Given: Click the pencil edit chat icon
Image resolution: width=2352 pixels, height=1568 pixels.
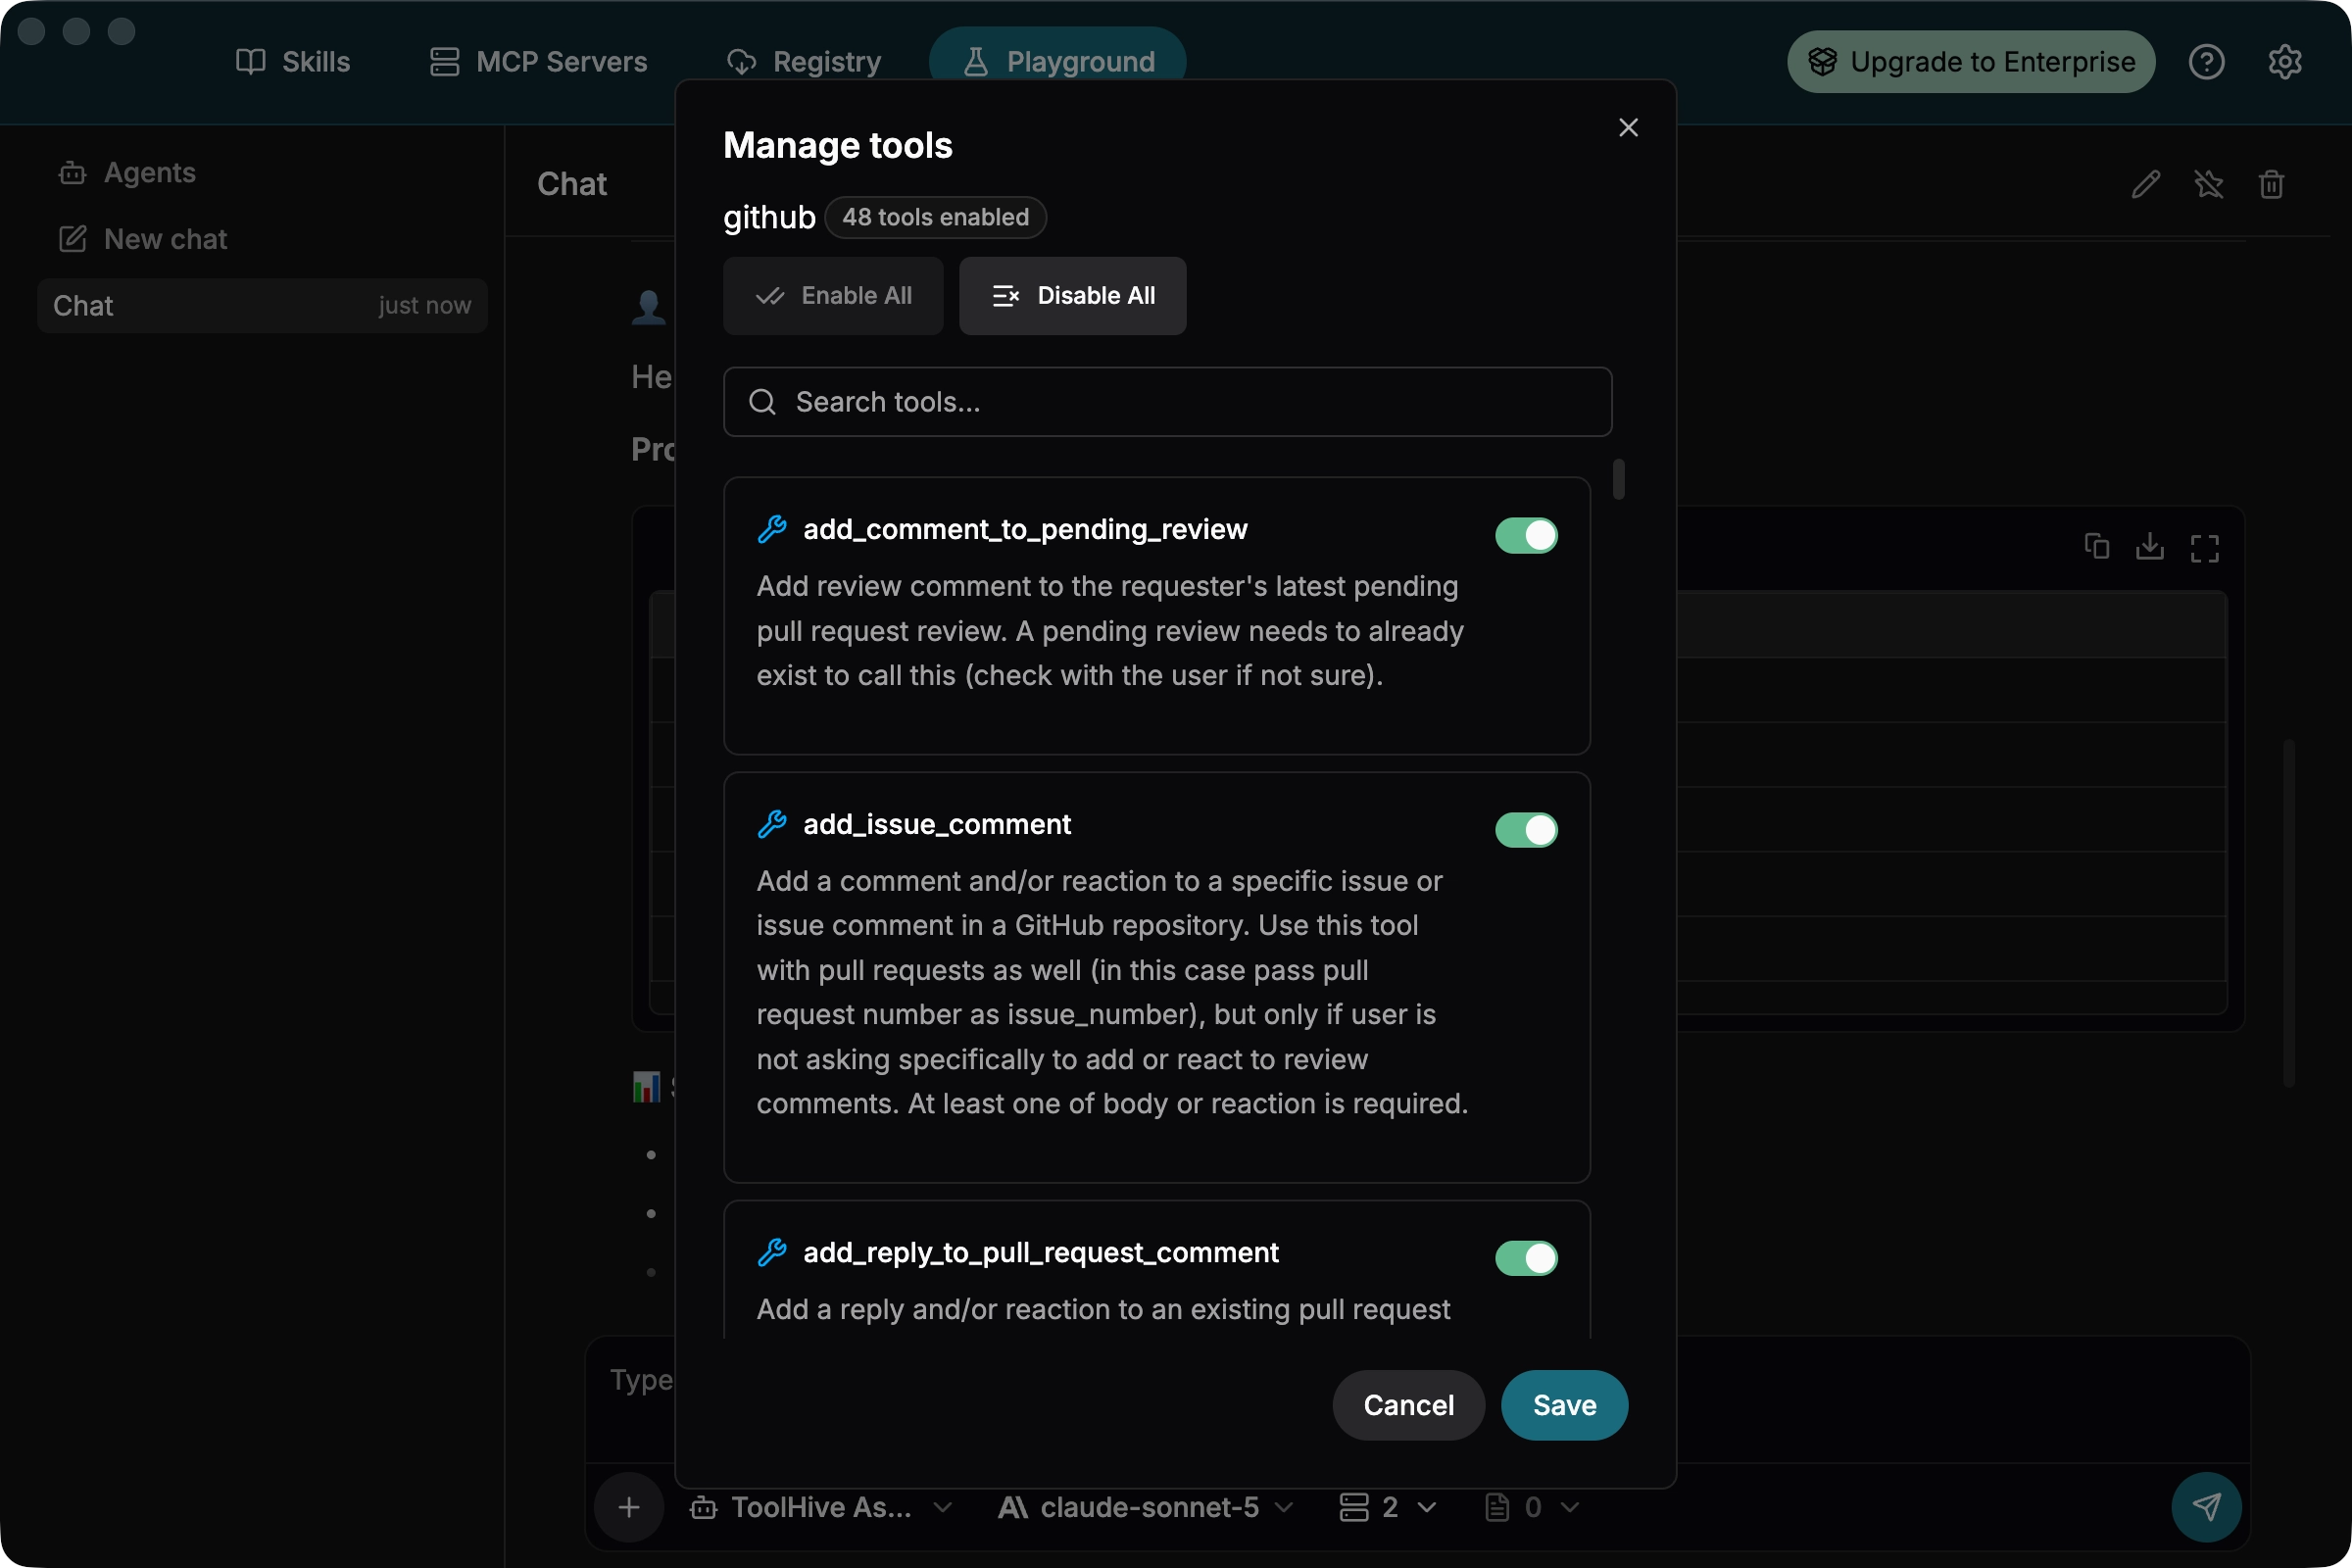Looking at the screenshot, I should pyautogui.click(x=2145, y=184).
